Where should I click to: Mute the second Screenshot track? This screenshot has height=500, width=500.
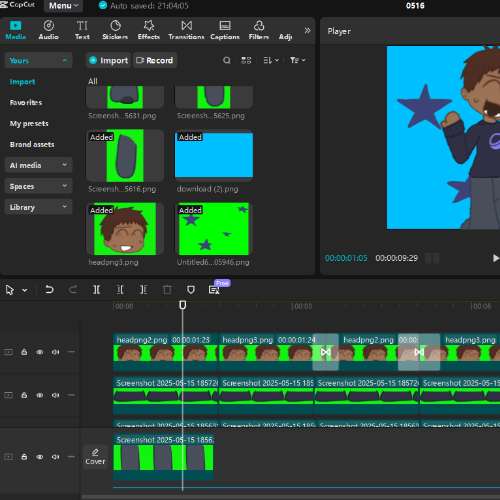[55, 395]
